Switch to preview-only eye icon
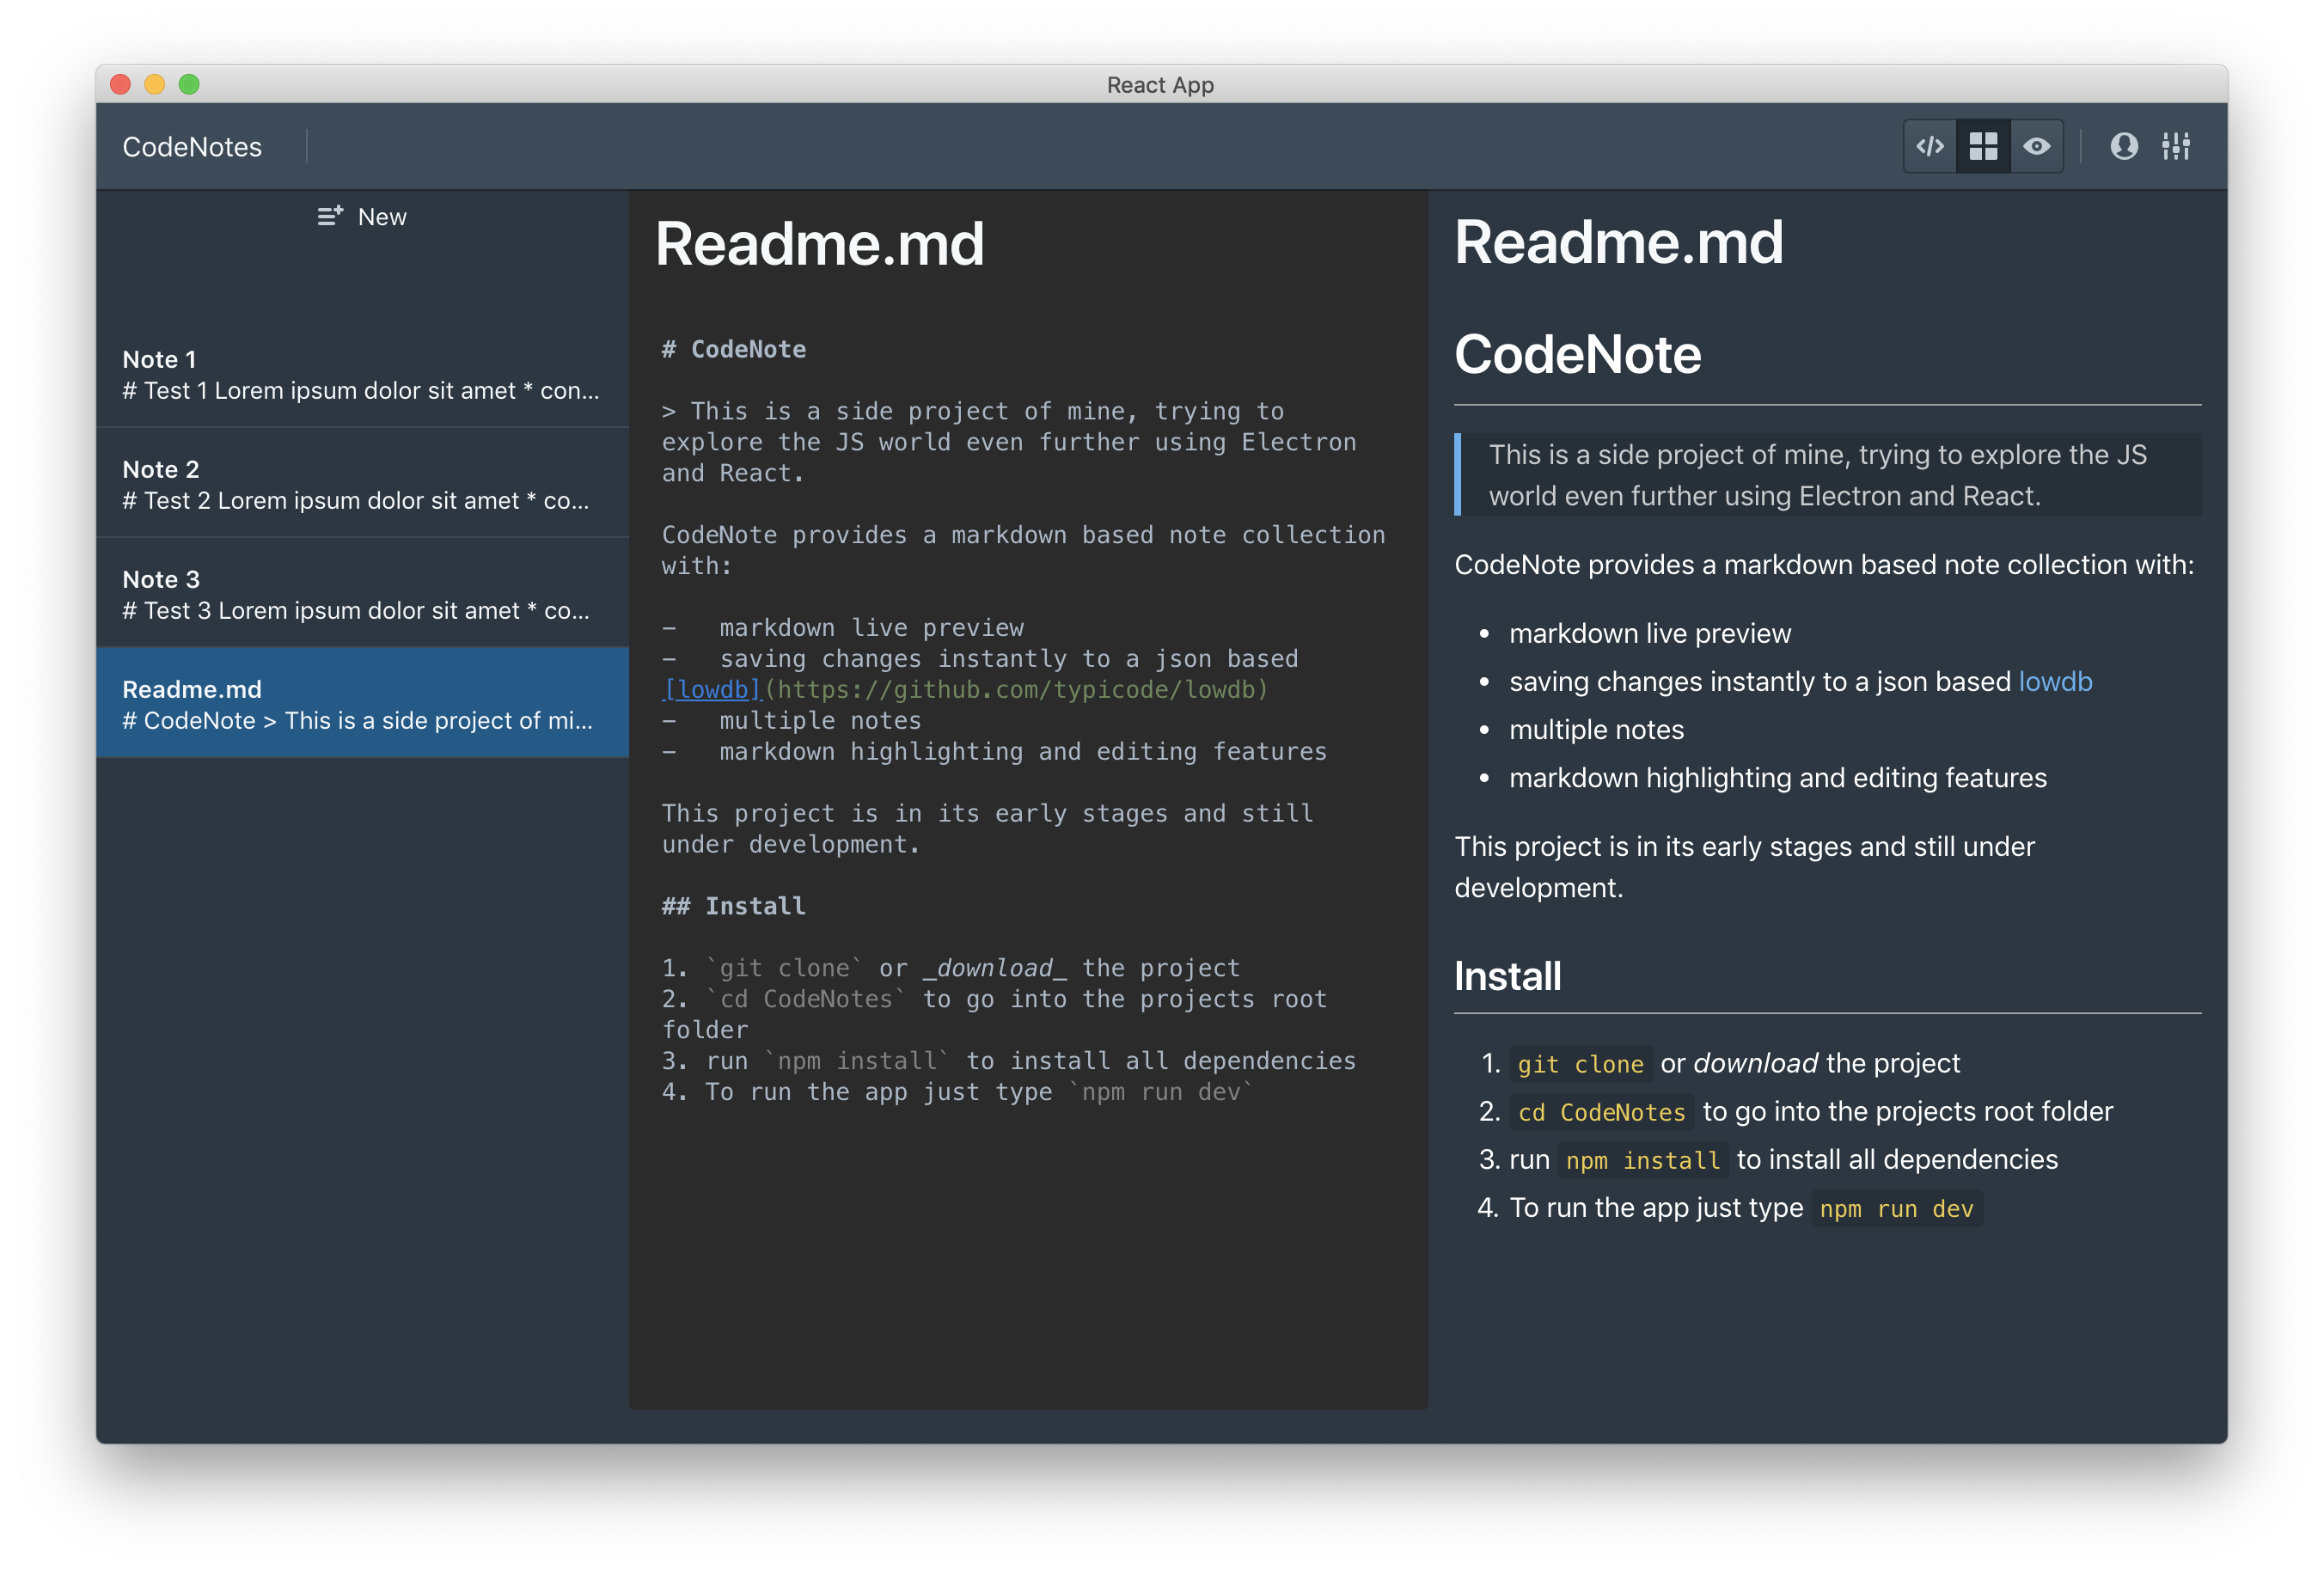Image resolution: width=2324 pixels, height=1571 pixels. 2037,147
